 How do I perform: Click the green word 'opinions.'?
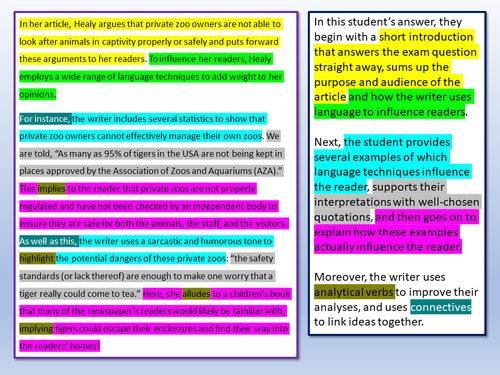click(x=37, y=94)
